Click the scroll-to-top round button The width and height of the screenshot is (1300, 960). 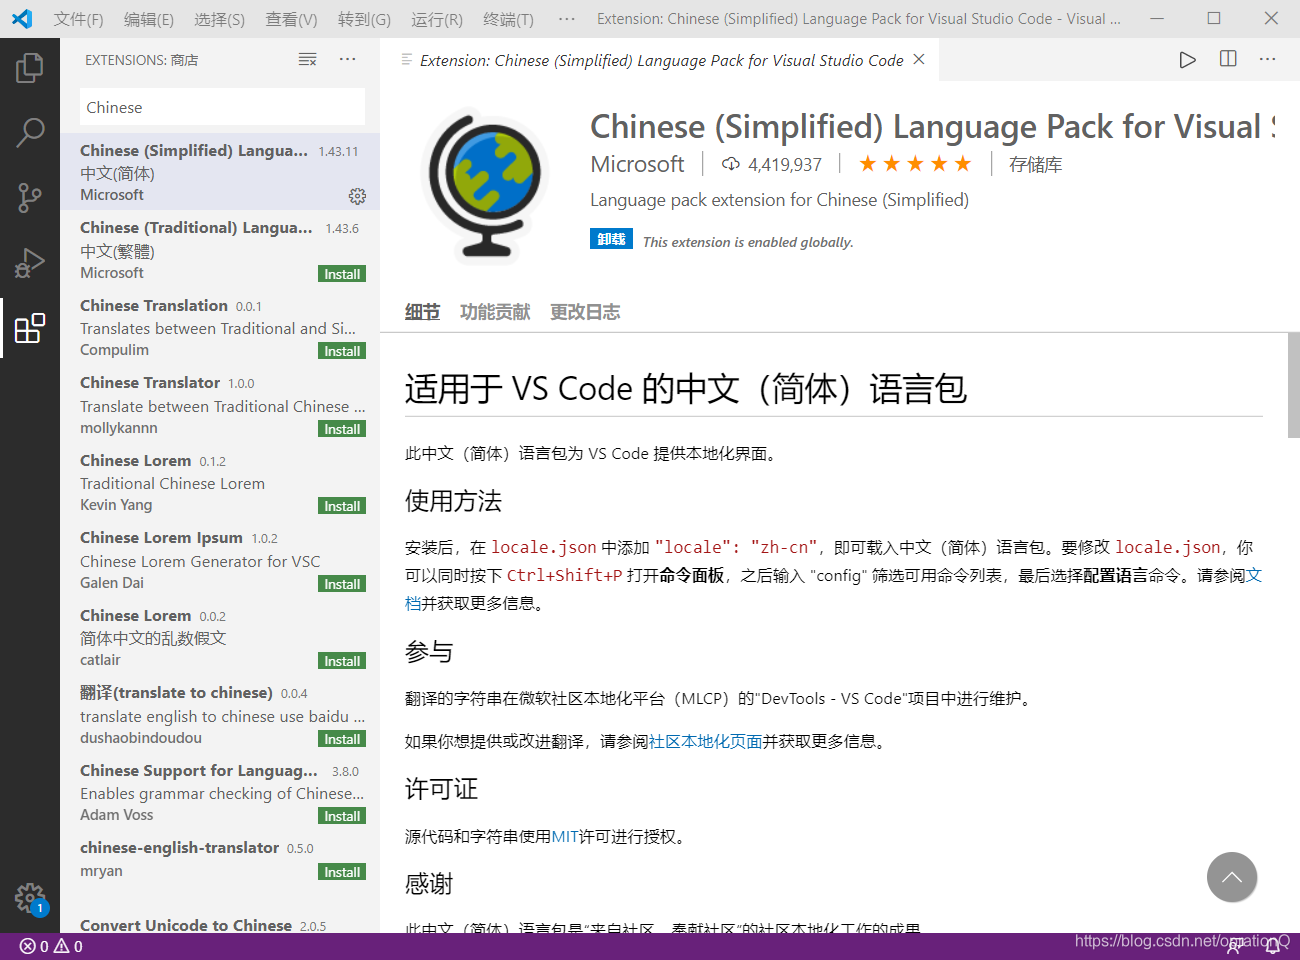point(1232,877)
